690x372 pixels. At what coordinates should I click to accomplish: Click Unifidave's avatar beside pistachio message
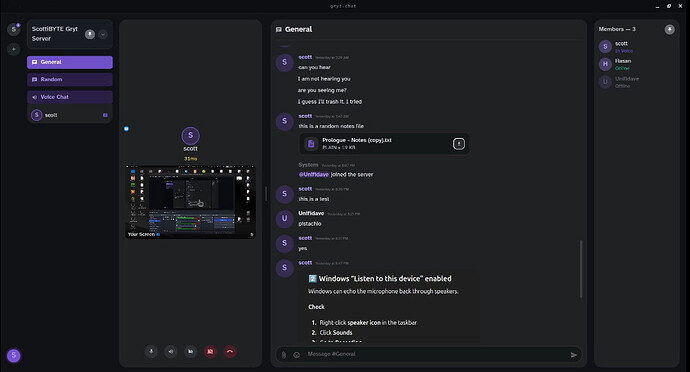click(285, 219)
